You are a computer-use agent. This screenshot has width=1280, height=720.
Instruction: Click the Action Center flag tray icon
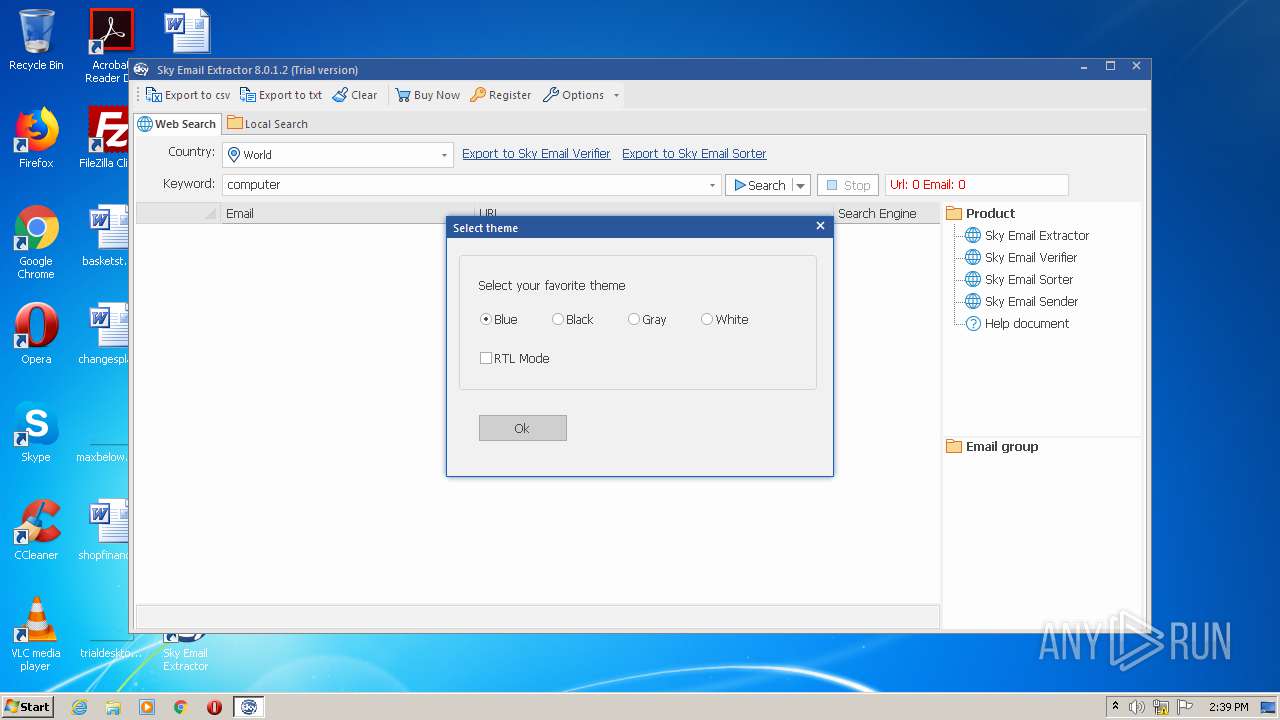[x=1184, y=707]
